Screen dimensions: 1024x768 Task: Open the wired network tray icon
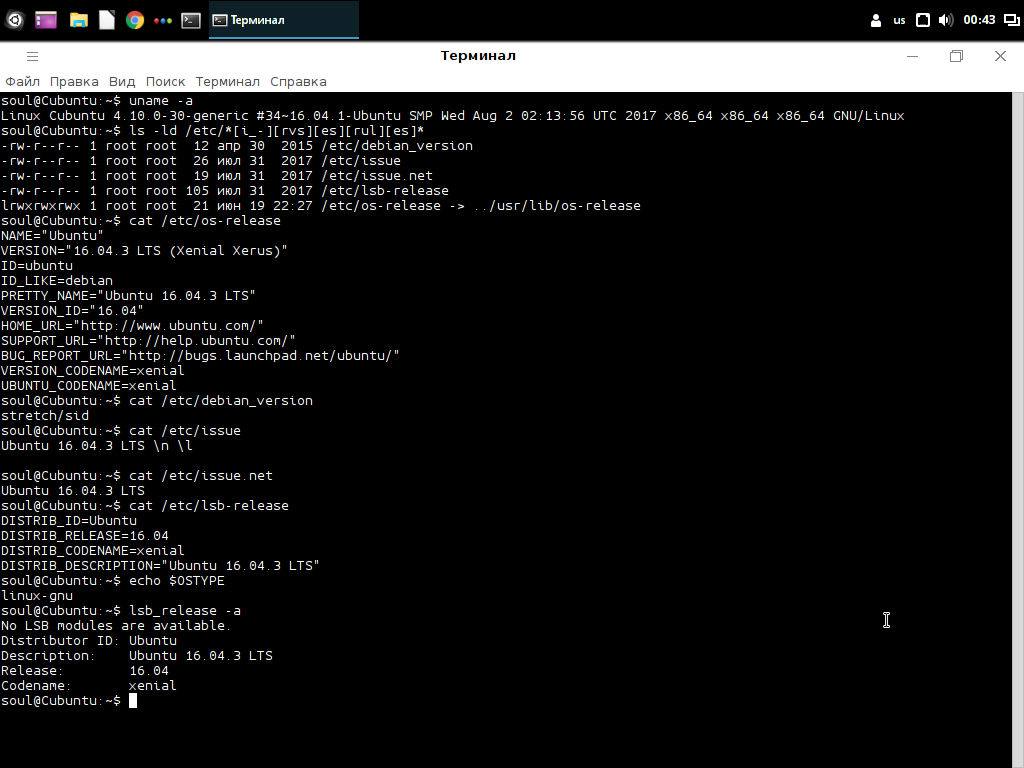923,20
